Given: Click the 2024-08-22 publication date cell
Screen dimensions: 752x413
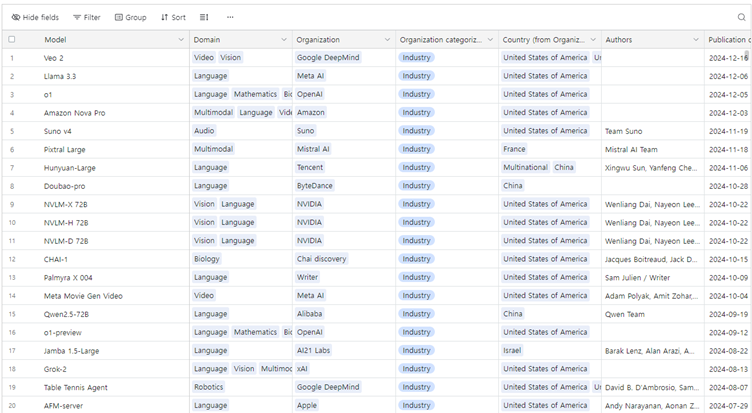Looking at the screenshot, I should coord(728,351).
